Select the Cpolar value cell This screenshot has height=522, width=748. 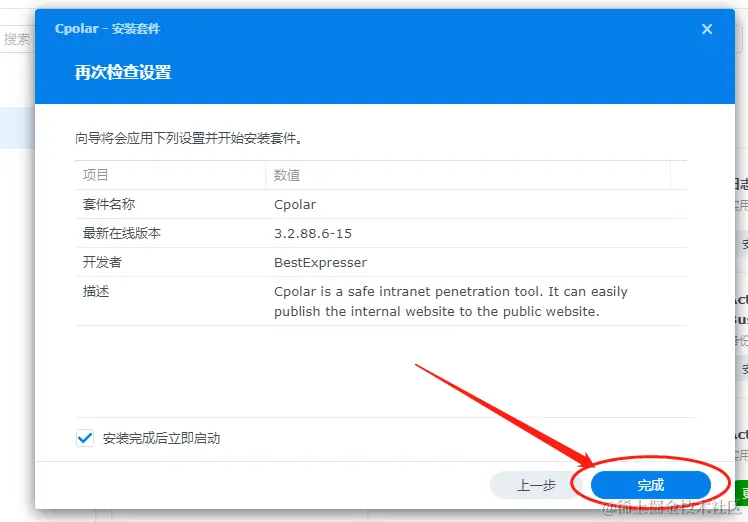(295, 205)
